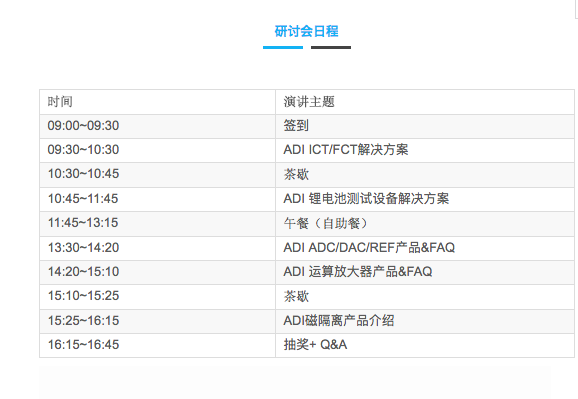Select the 16:15~16:45 time cell

pos(157,345)
